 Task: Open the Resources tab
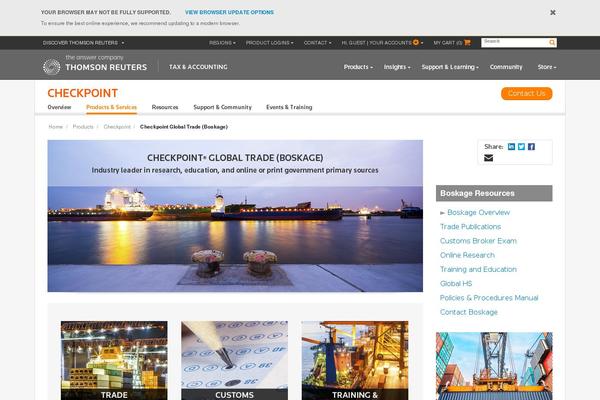(x=165, y=107)
